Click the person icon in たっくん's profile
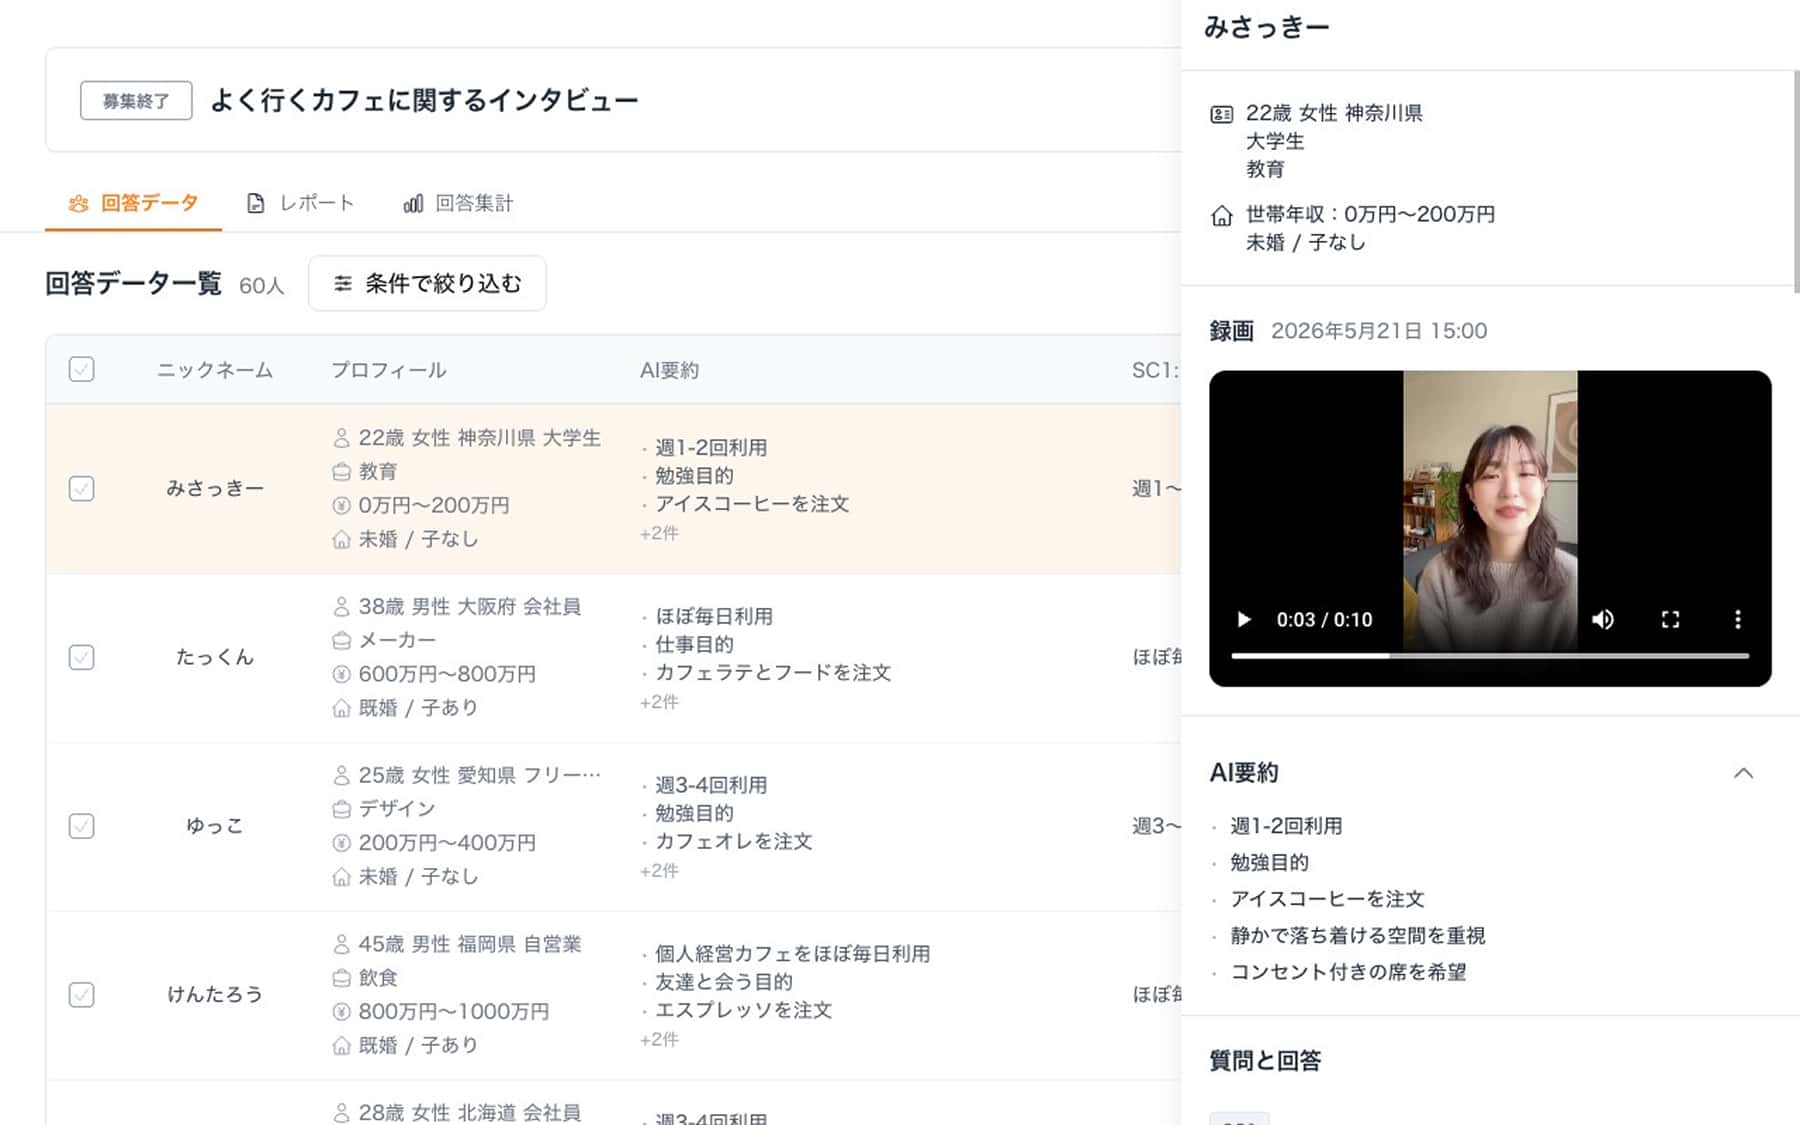This screenshot has width=1800, height=1125. click(341, 607)
